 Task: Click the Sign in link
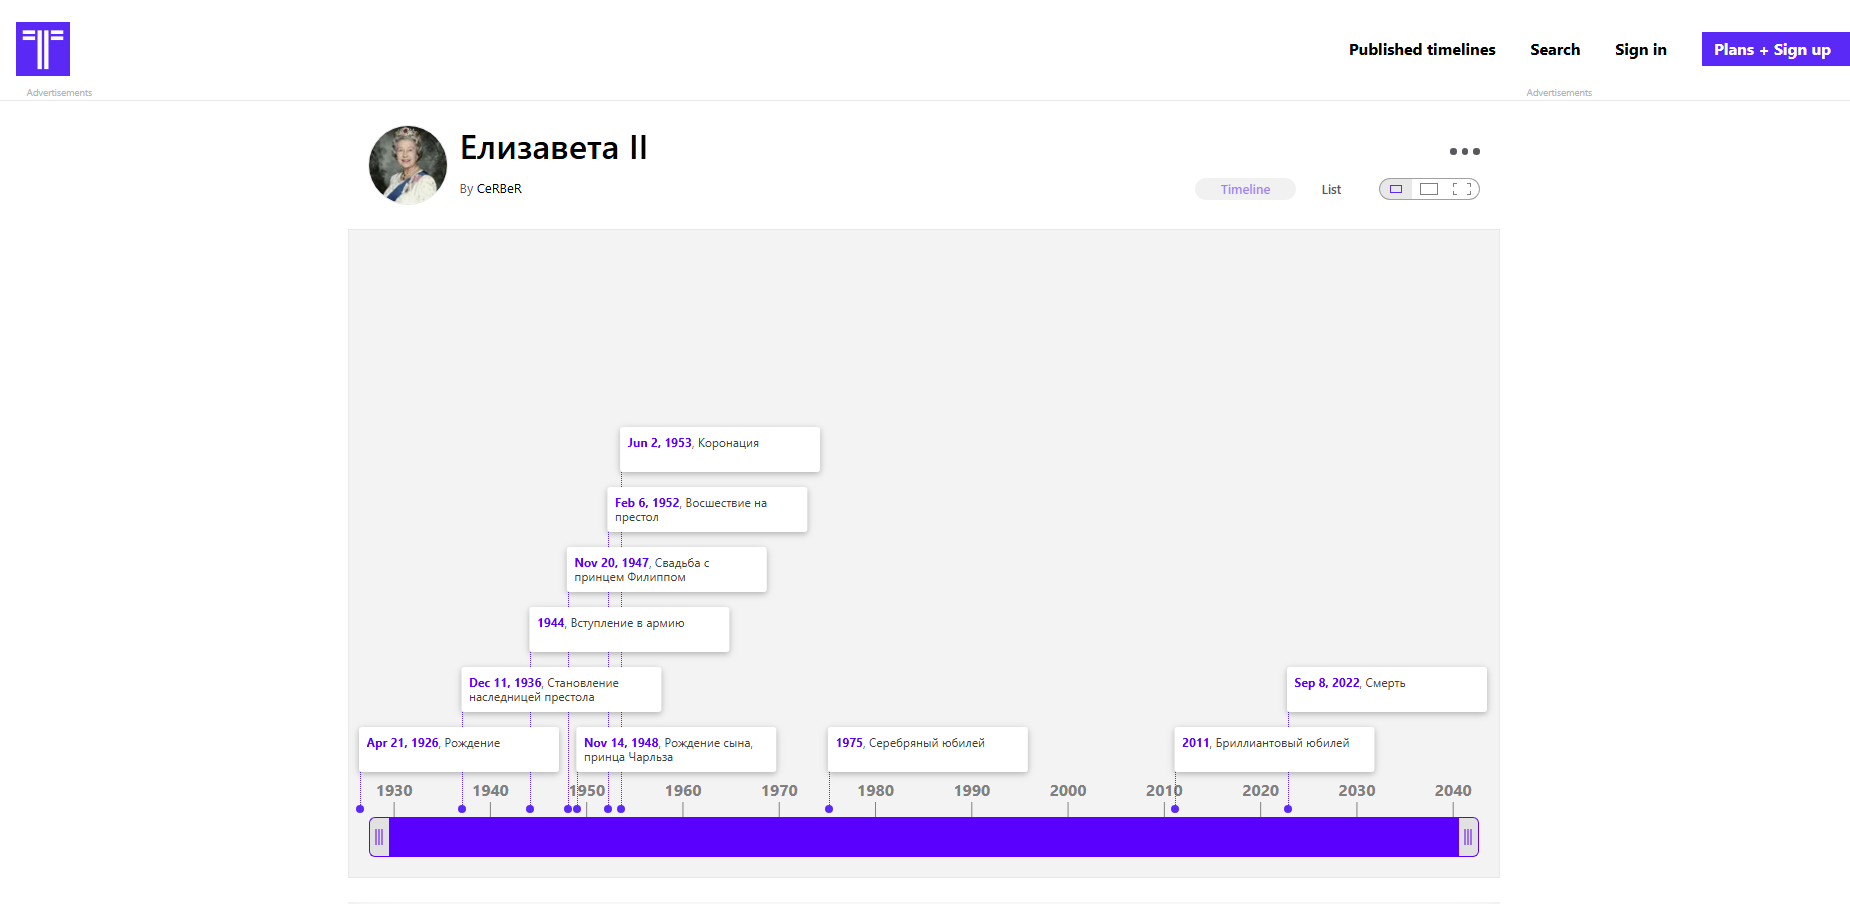click(1640, 50)
